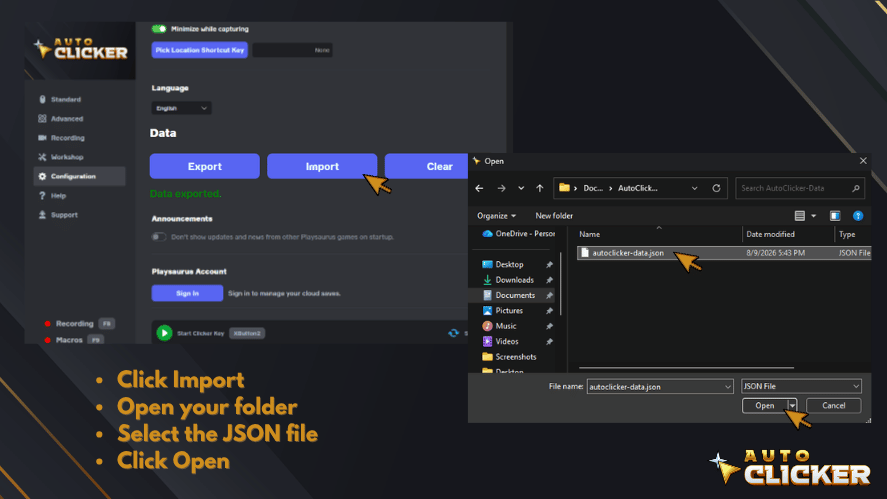Expand the address bar history dropdown
Screen dimensions: 887x499
[695, 188]
